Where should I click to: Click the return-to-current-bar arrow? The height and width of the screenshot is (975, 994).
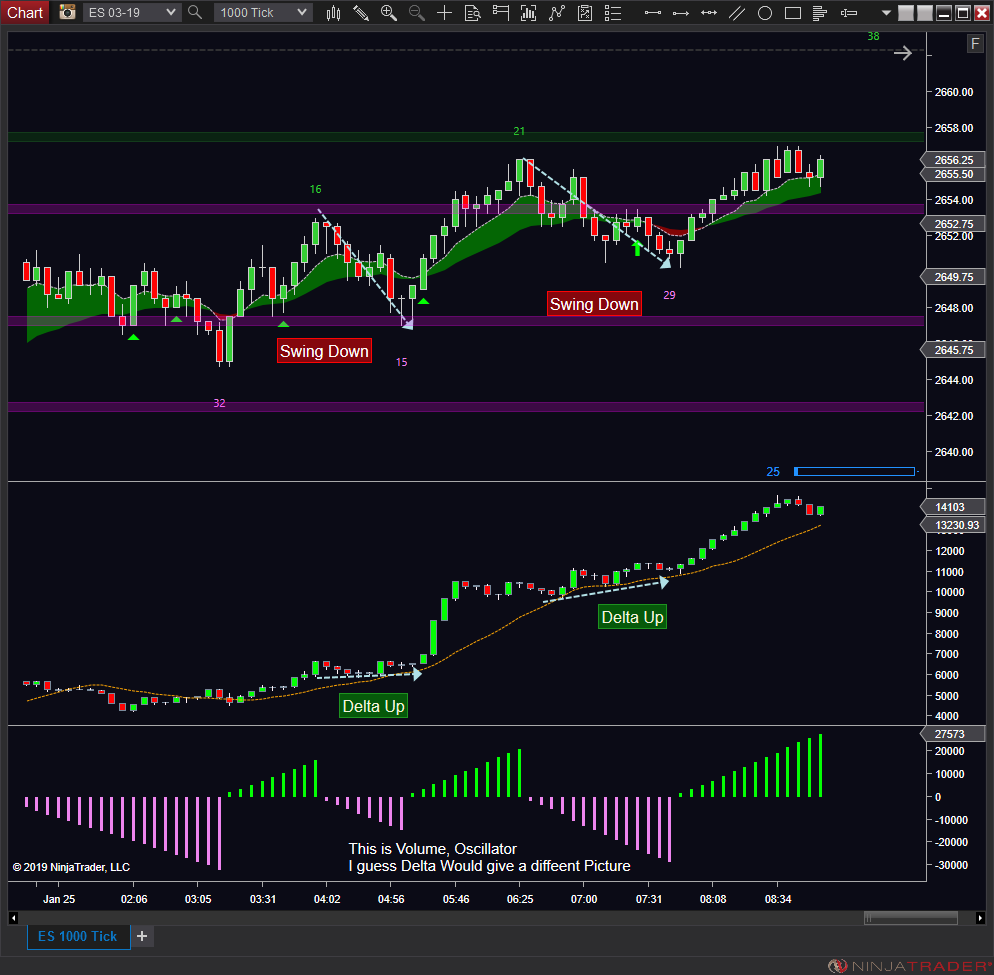[x=903, y=53]
